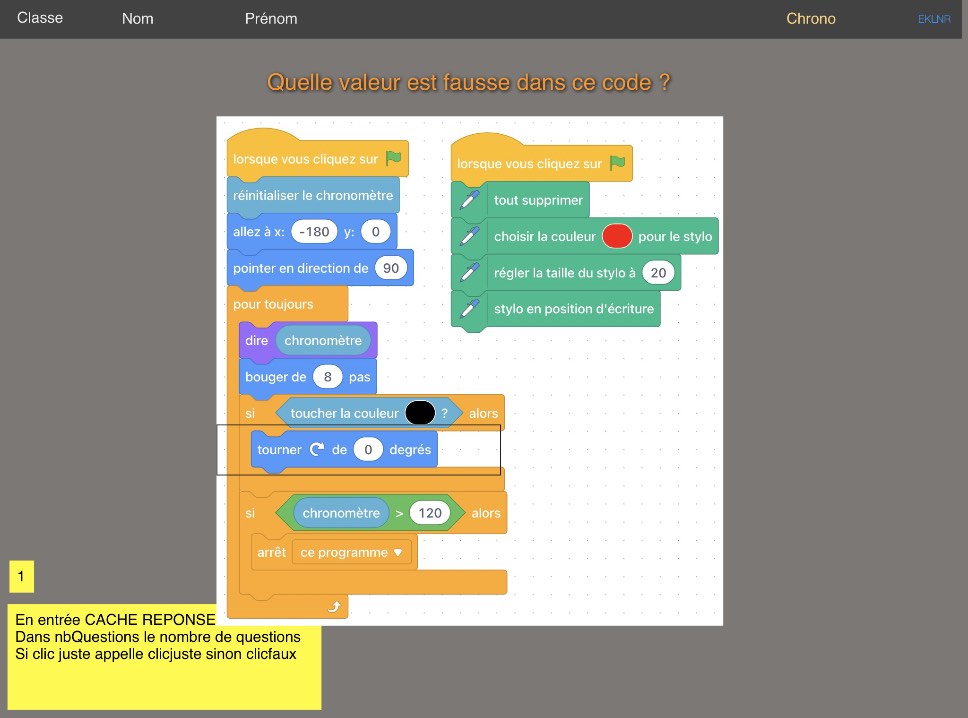Screen dimensions: 968x718
Task: Click the pen size value 20
Action: tap(658, 273)
